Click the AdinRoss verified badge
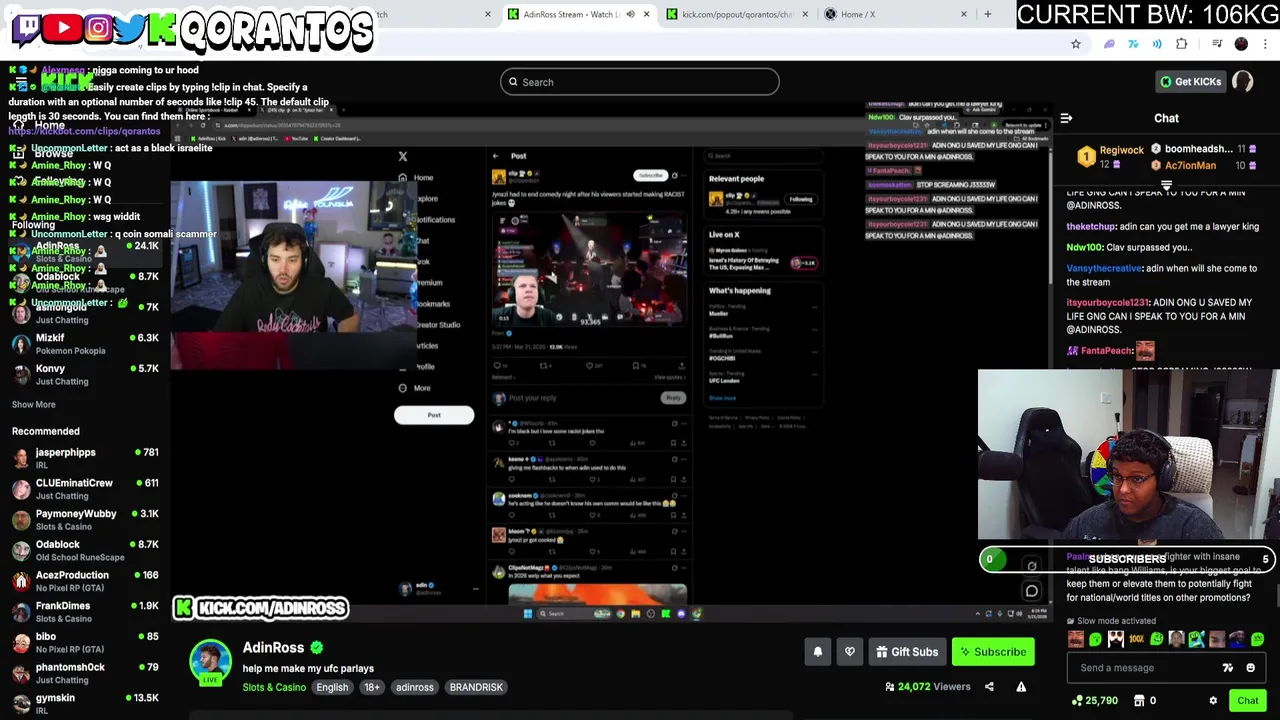The image size is (1280, 720). (317, 648)
